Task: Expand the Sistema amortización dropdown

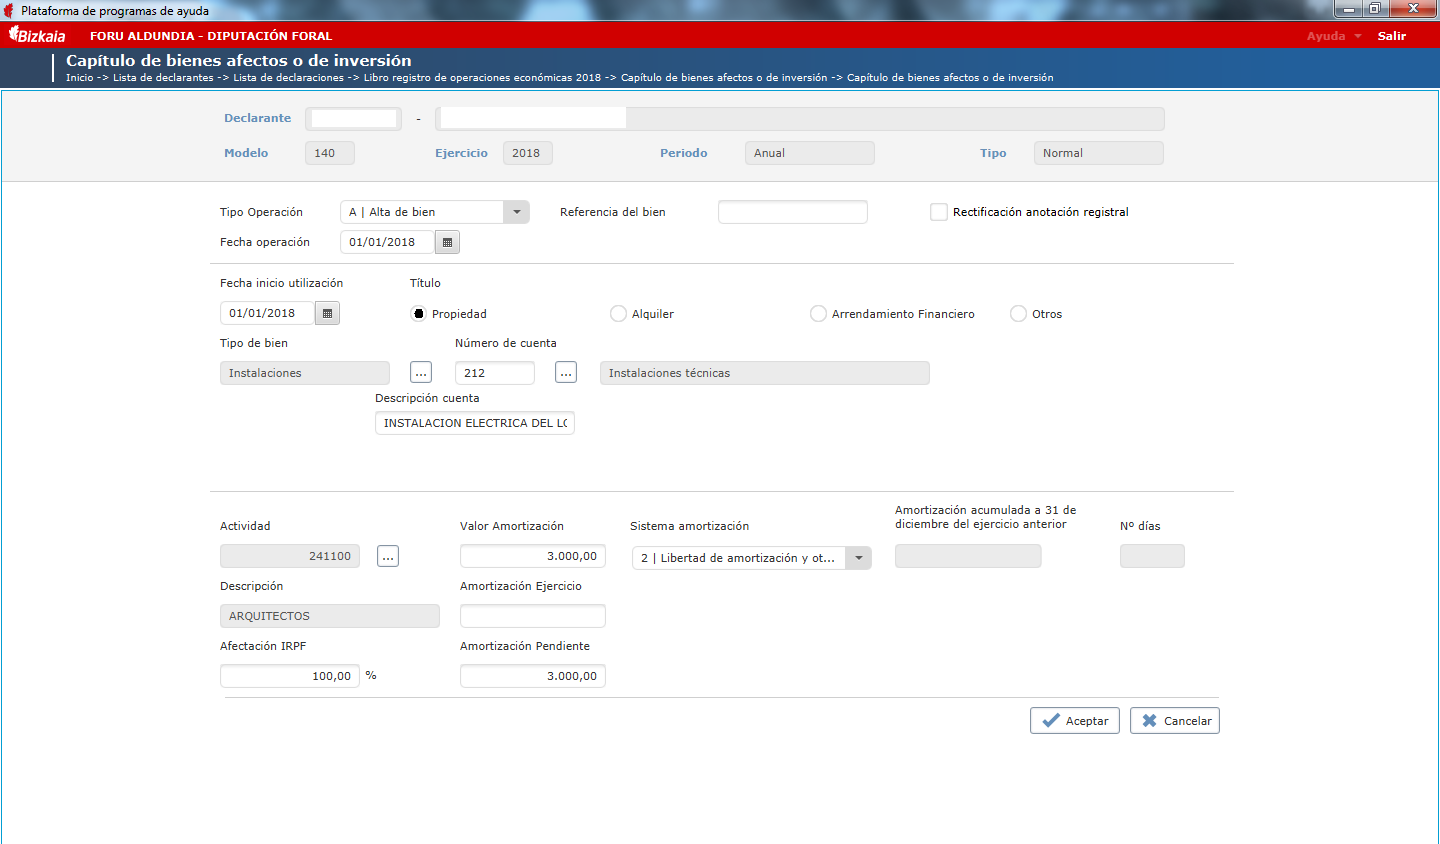Action: pos(858,558)
